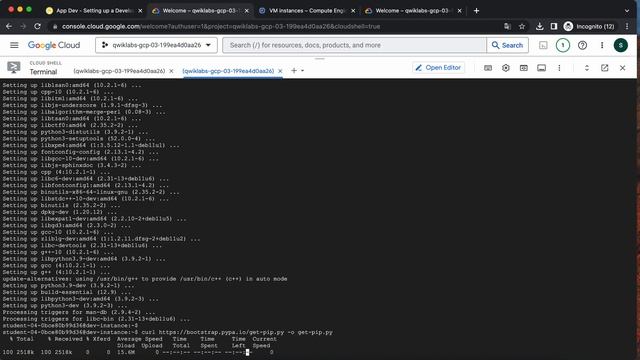Go back with browser back arrow
The width and height of the screenshot is (640, 360).
[9, 26]
